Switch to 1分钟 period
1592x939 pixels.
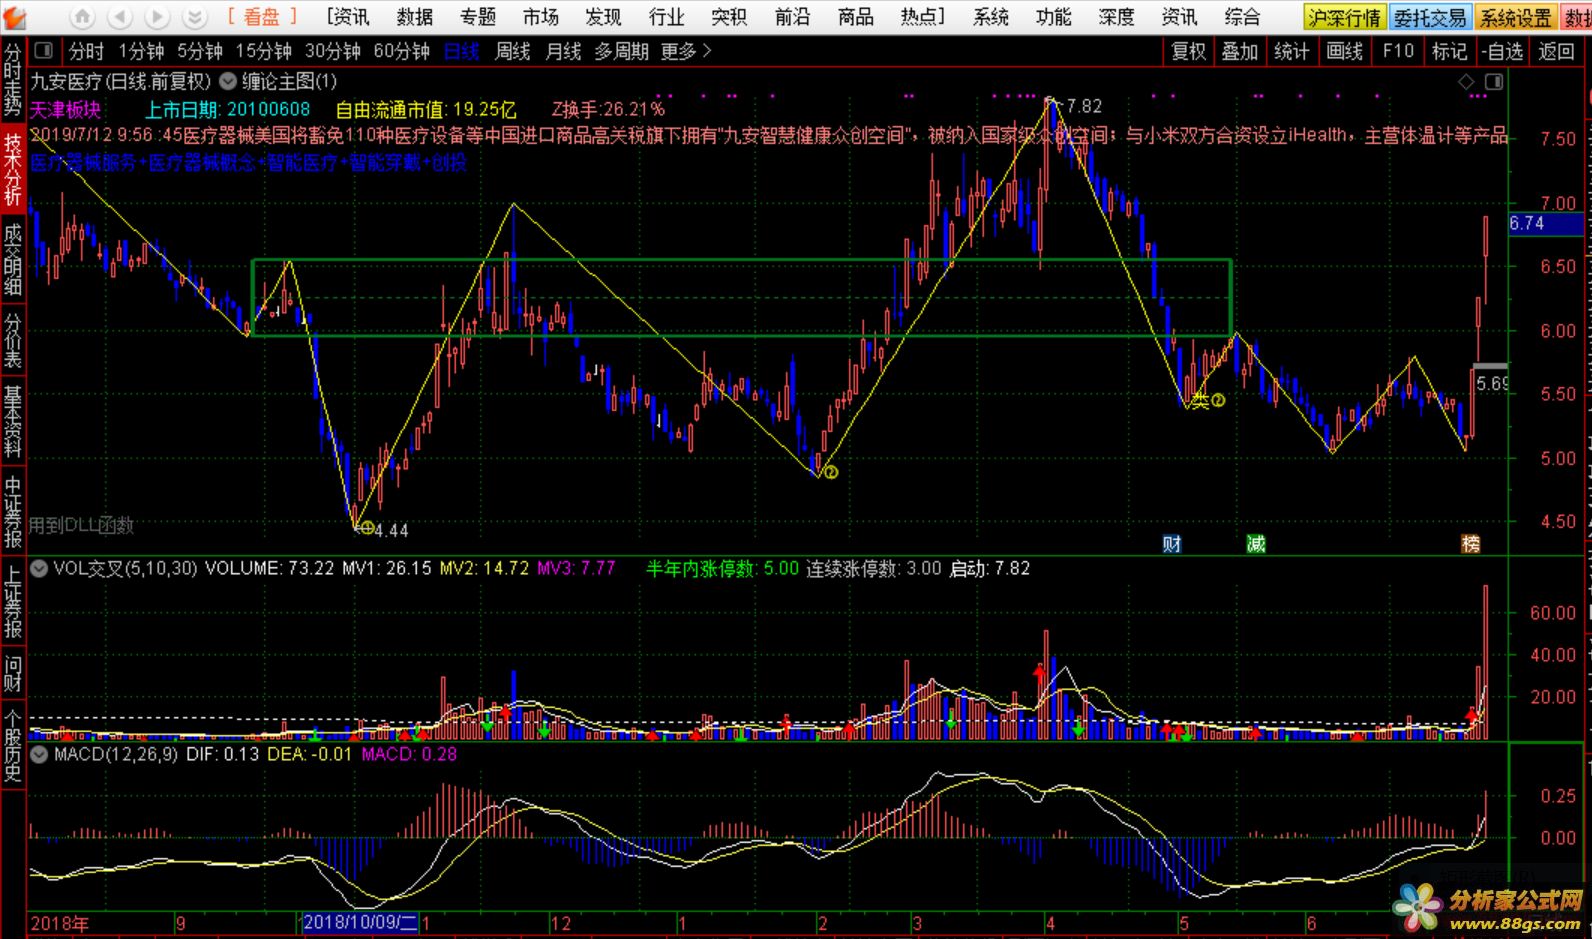coord(141,51)
